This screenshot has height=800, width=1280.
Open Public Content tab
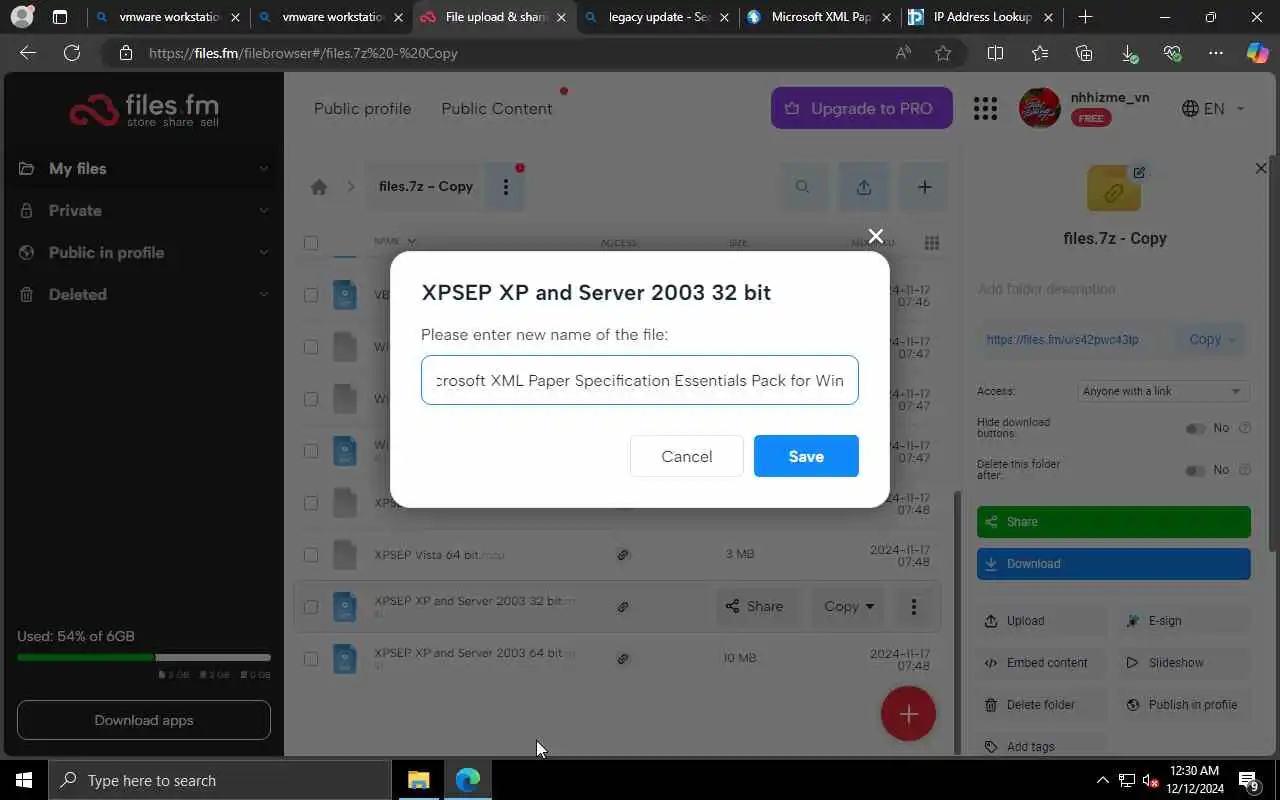497,108
